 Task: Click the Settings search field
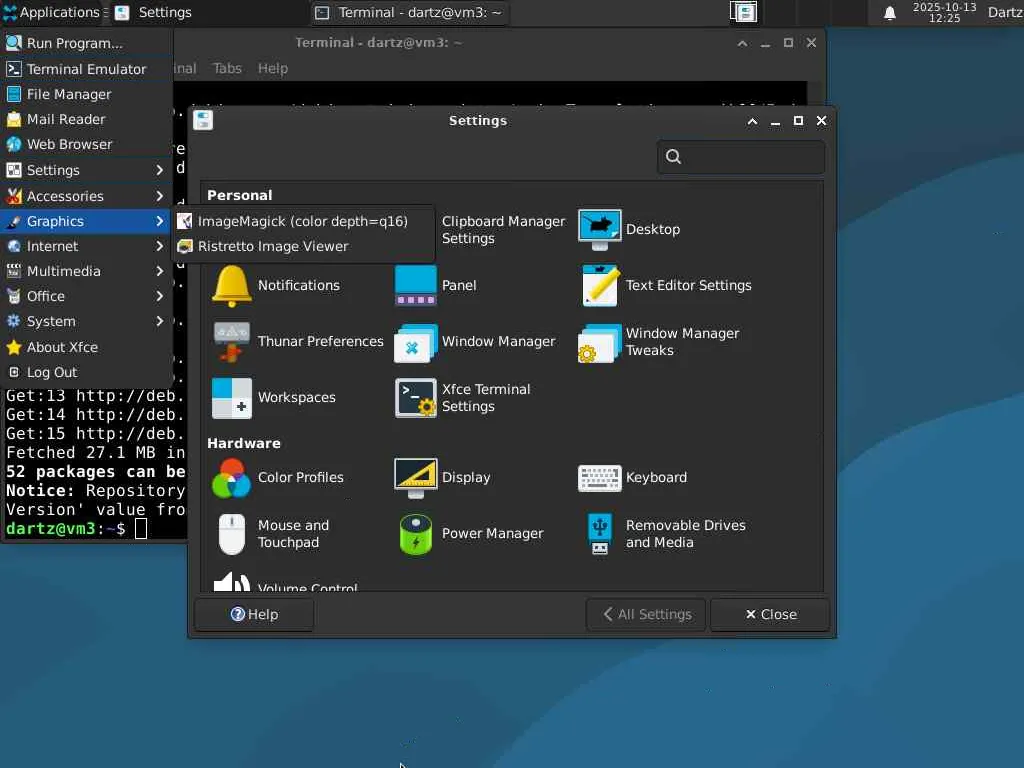click(741, 157)
